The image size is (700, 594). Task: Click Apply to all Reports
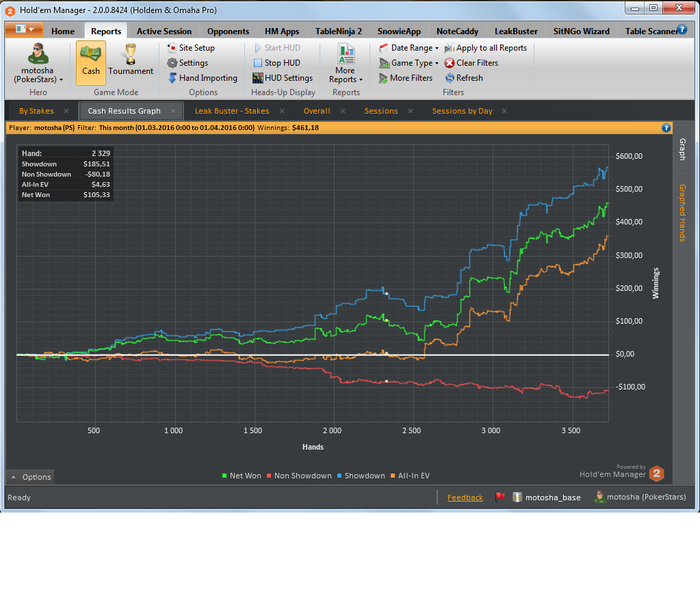pyautogui.click(x=486, y=48)
